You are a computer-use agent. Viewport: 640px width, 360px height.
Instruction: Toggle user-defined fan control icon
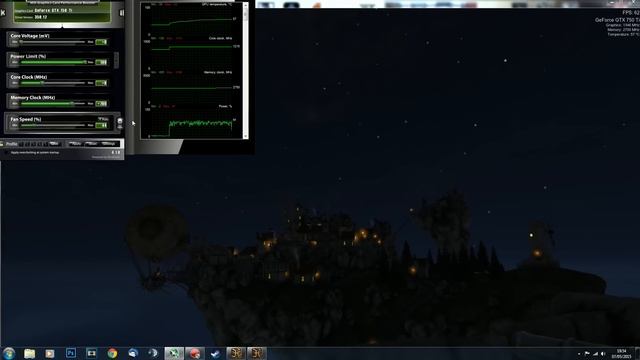coord(120,121)
